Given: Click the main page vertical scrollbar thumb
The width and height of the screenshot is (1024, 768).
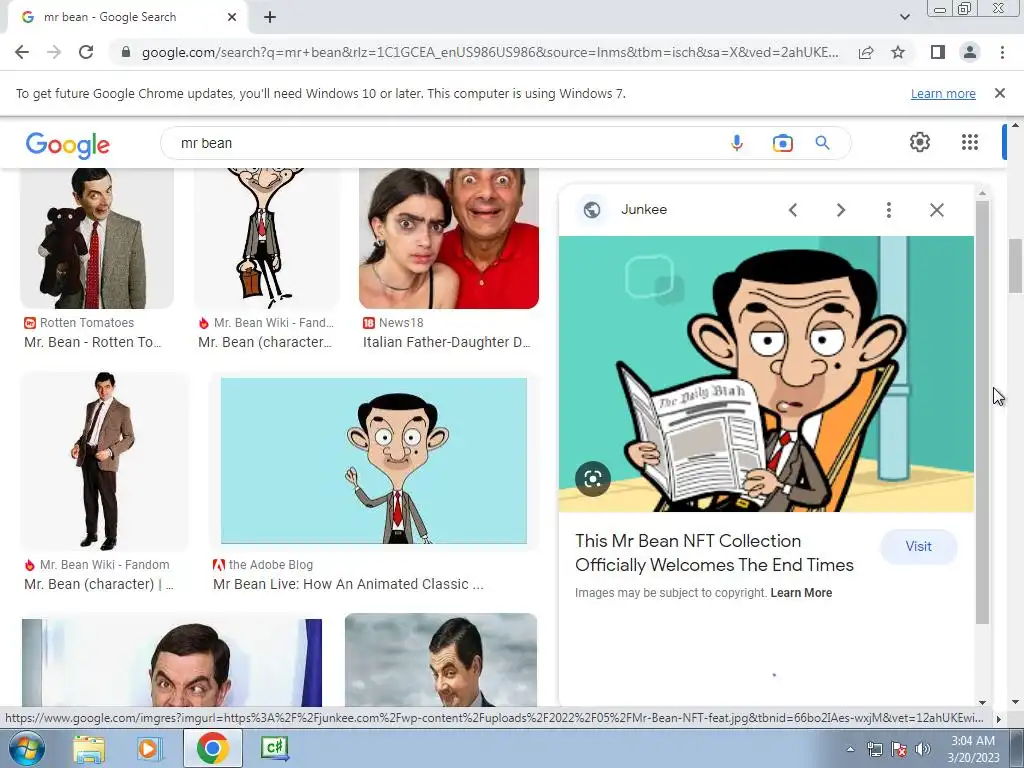Looking at the screenshot, I should 1016,266.
